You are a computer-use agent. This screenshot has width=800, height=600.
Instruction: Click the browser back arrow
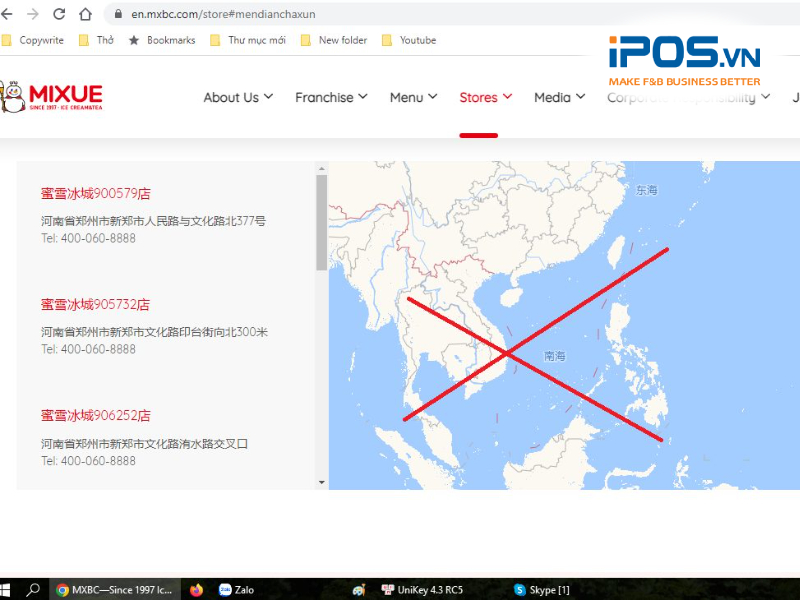(8, 14)
